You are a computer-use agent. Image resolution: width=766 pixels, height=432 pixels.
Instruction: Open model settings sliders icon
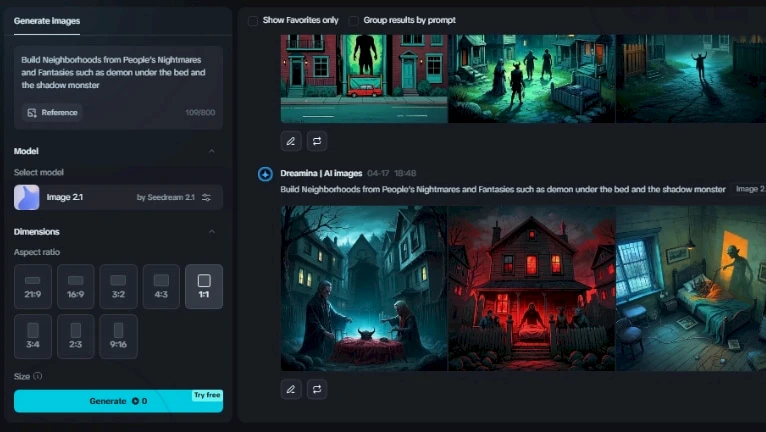coord(207,197)
